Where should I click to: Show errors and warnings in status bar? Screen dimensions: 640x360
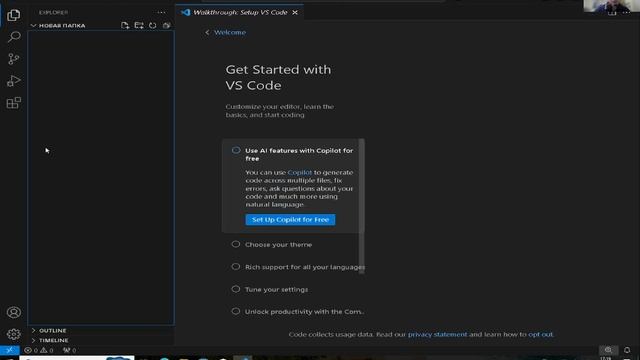[39, 350]
